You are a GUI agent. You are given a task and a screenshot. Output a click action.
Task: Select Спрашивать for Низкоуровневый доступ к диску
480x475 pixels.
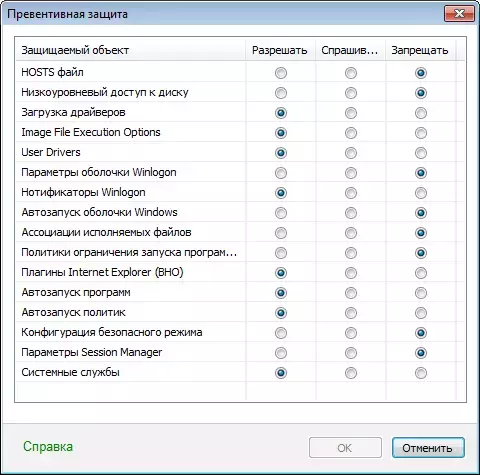351,93
